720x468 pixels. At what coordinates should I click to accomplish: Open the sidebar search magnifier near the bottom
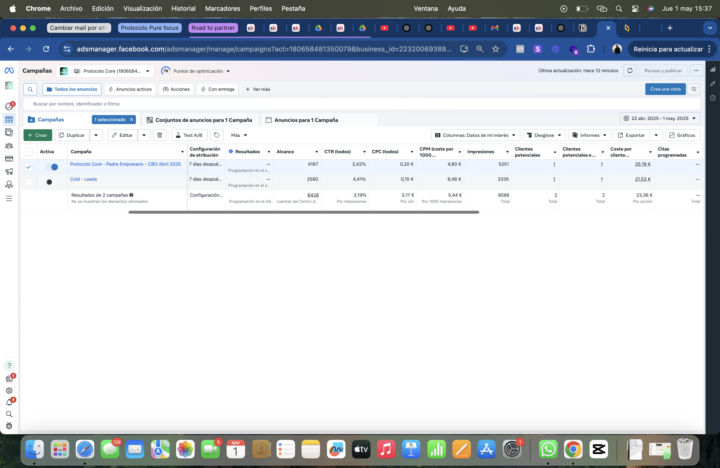coord(9,414)
